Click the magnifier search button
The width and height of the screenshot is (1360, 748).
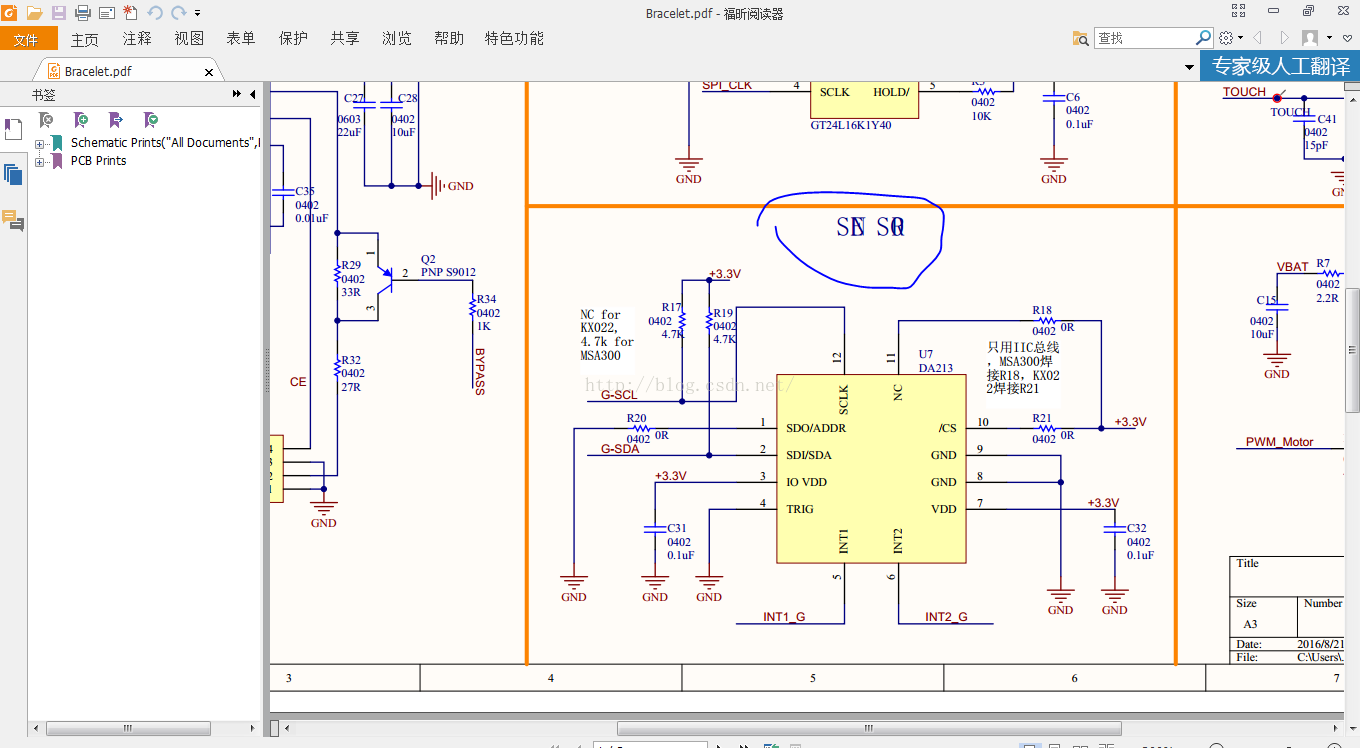click(x=1204, y=38)
